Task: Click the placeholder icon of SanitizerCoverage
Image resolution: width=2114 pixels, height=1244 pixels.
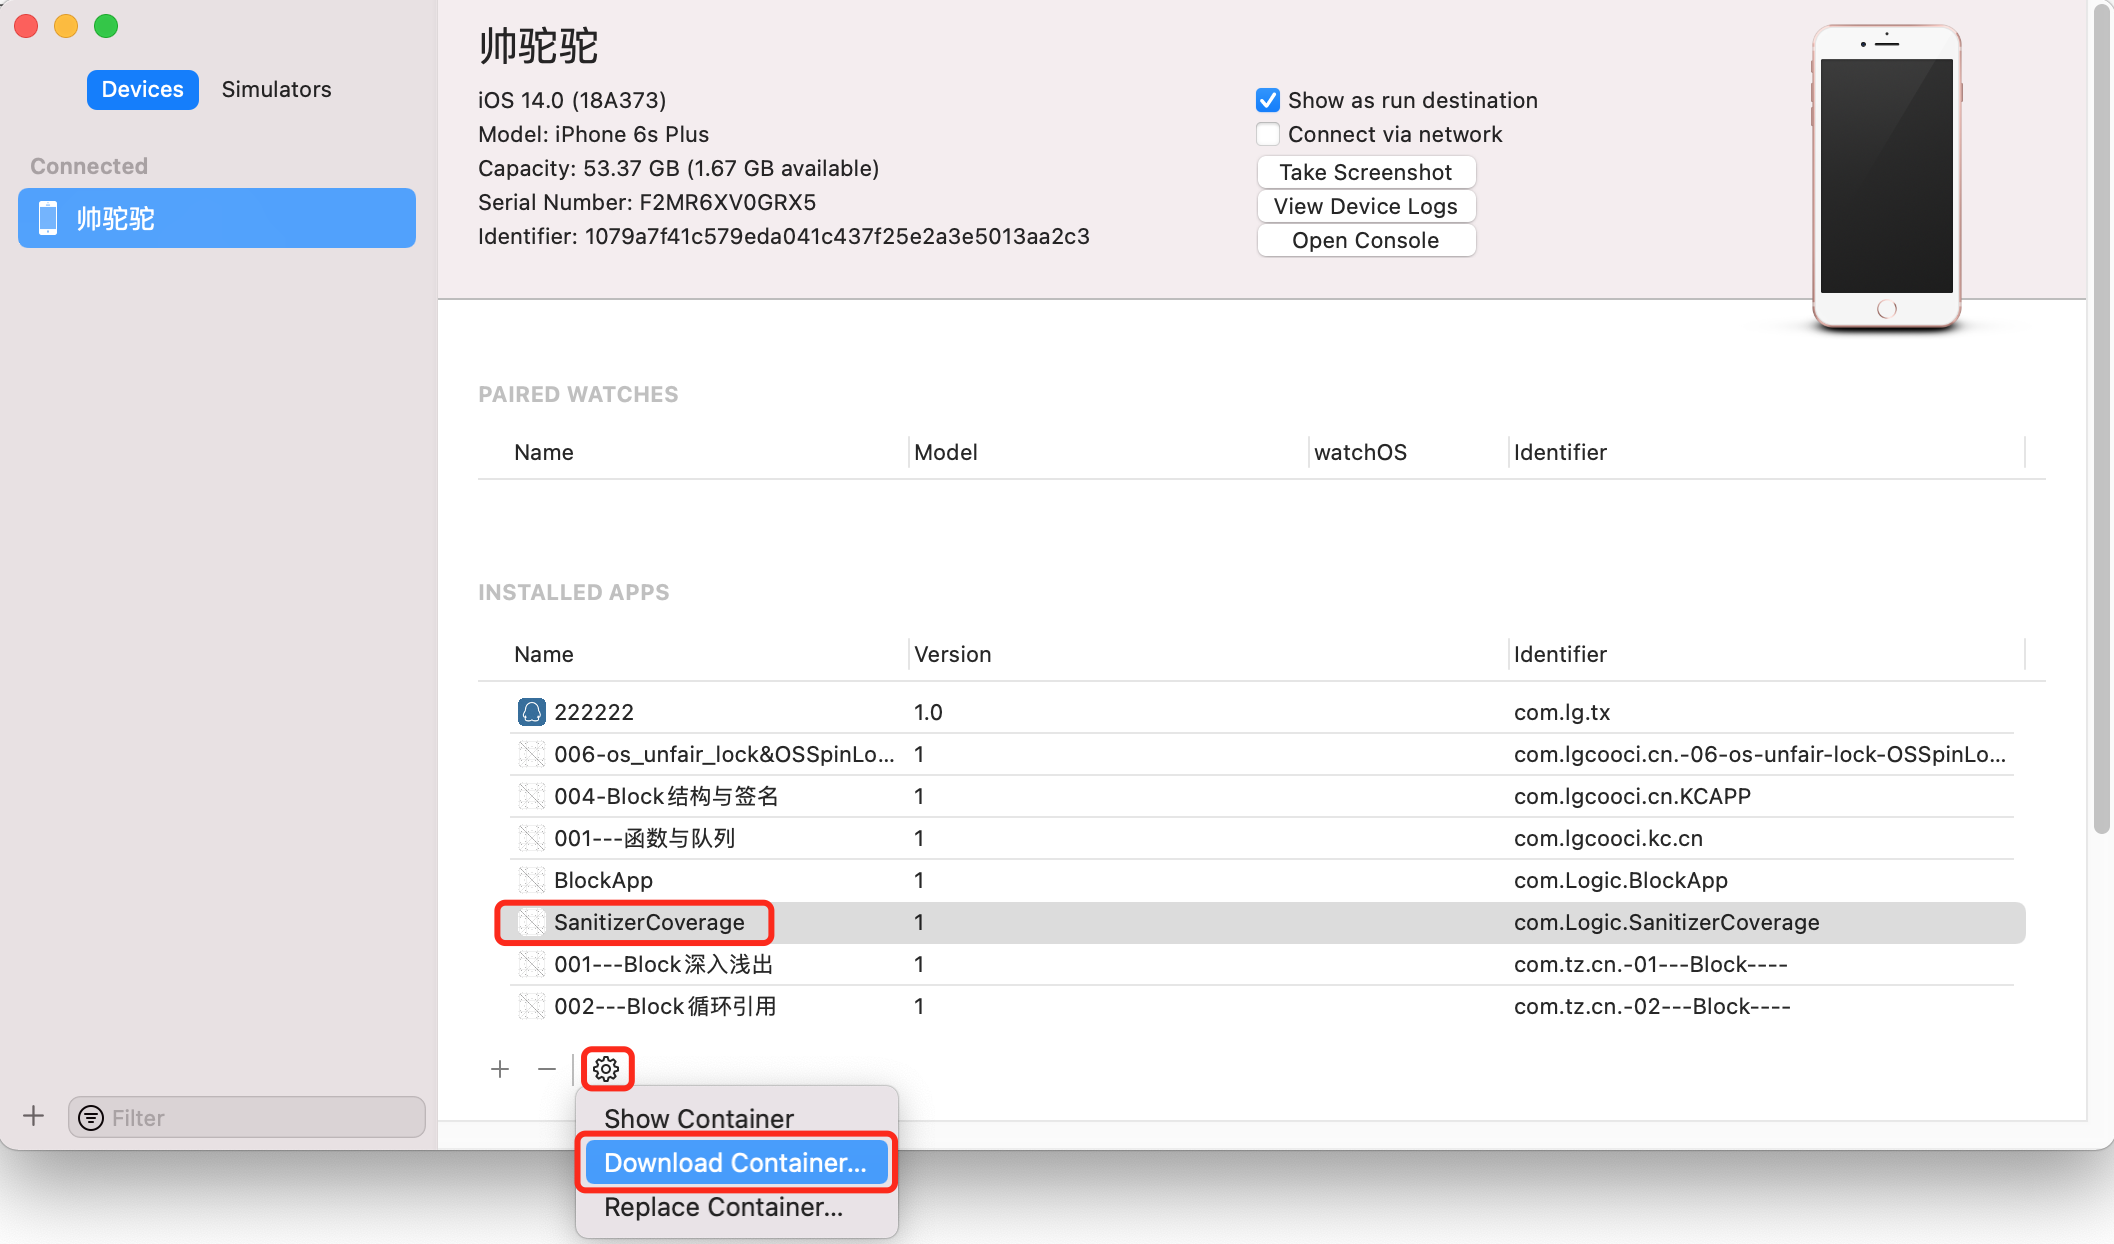Action: click(x=532, y=922)
